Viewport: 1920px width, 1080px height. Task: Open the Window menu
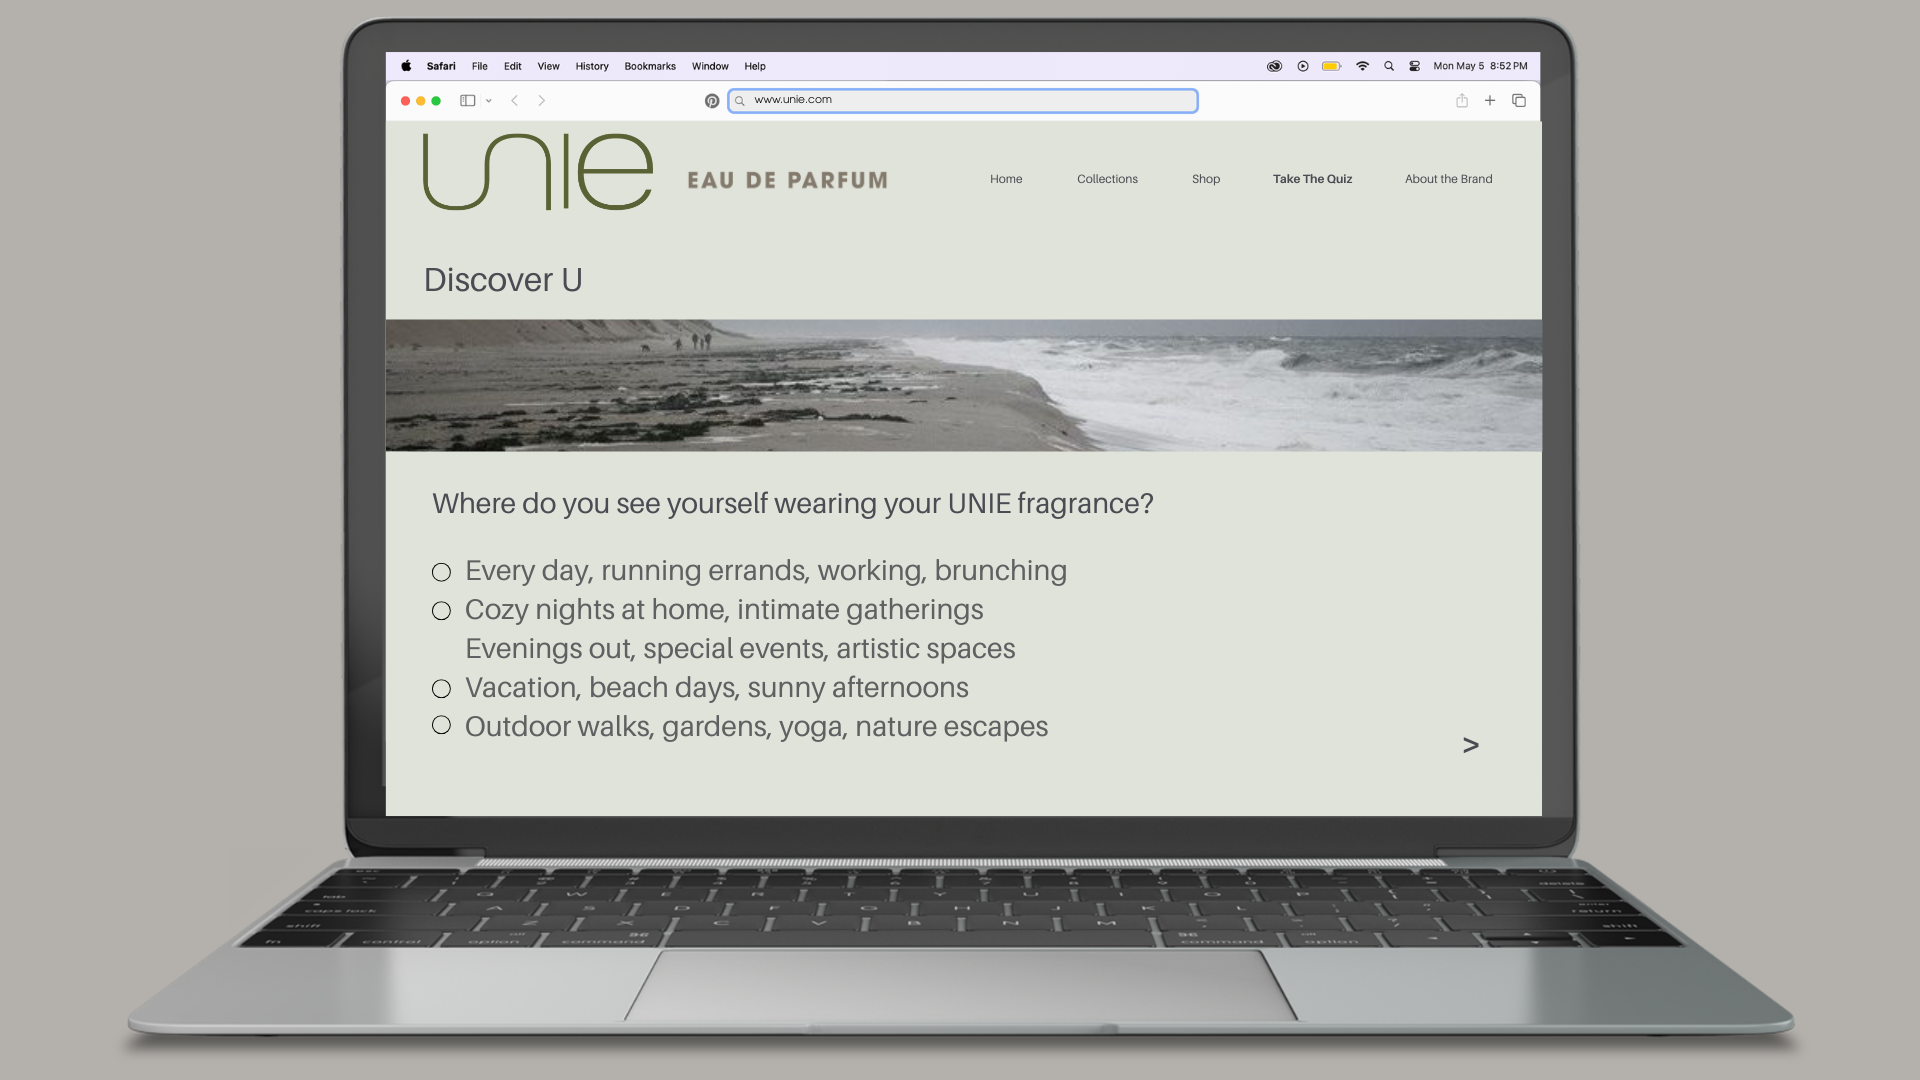click(x=710, y=66)
